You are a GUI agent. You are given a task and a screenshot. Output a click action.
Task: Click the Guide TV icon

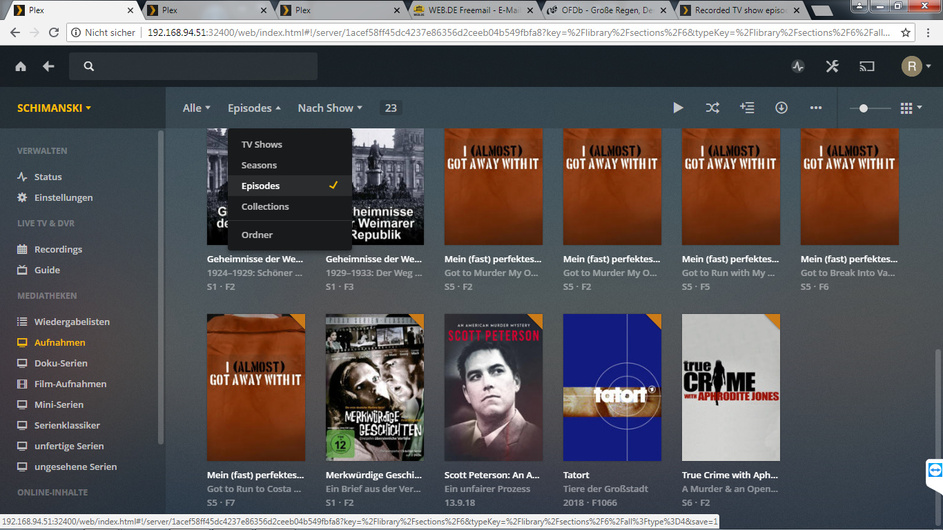22,270
